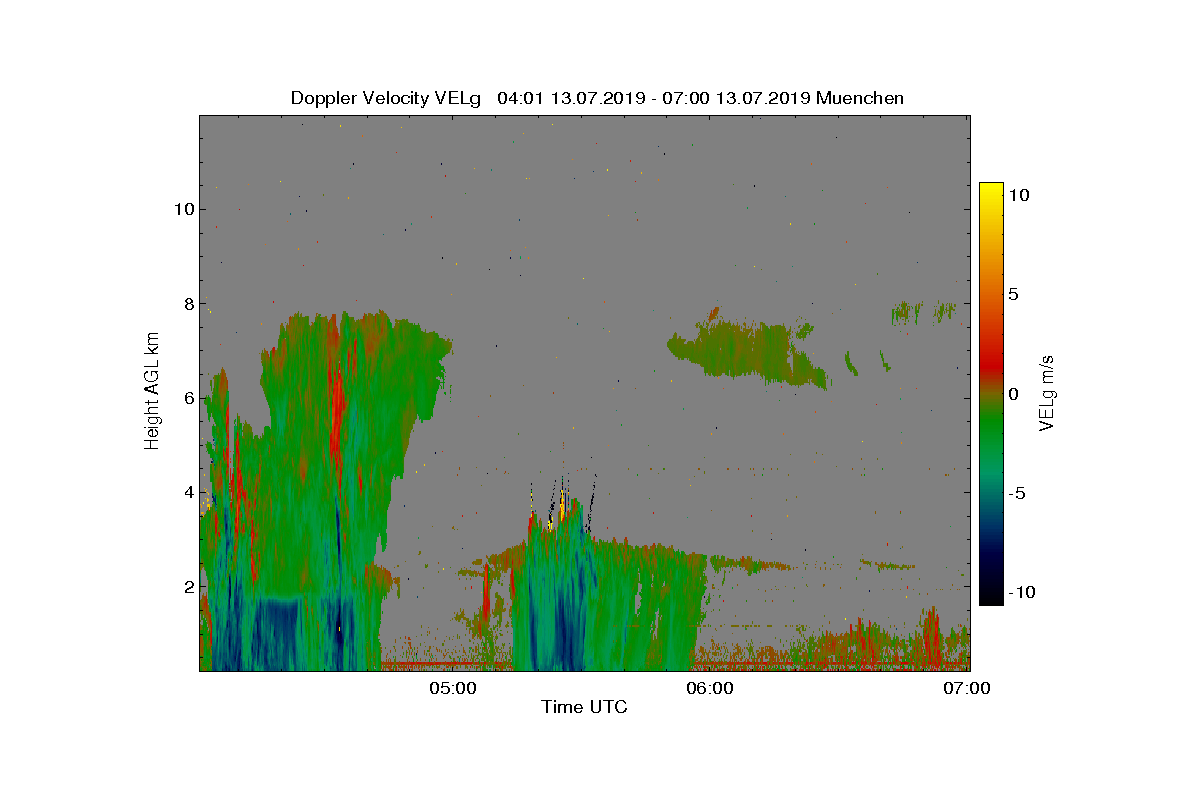This screenshot has width=1200, height=800.
Task: Click the 'Height AGL km' axis label
Action: pyautogui.click(x=152, y=393)
